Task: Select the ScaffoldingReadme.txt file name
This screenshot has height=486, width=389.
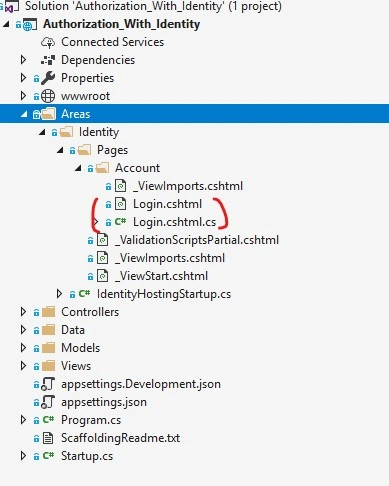Action: tap(120, 438)
